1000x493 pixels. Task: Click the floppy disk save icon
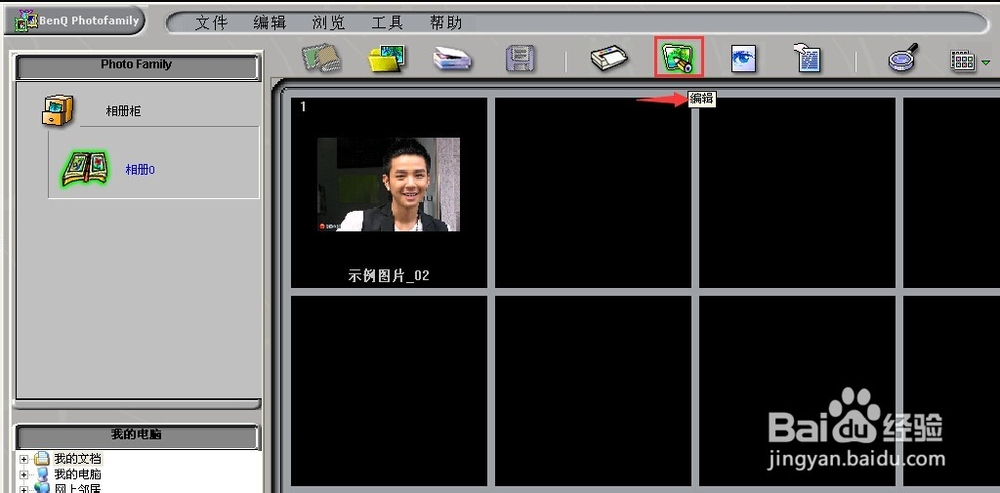tap(520, 59)
